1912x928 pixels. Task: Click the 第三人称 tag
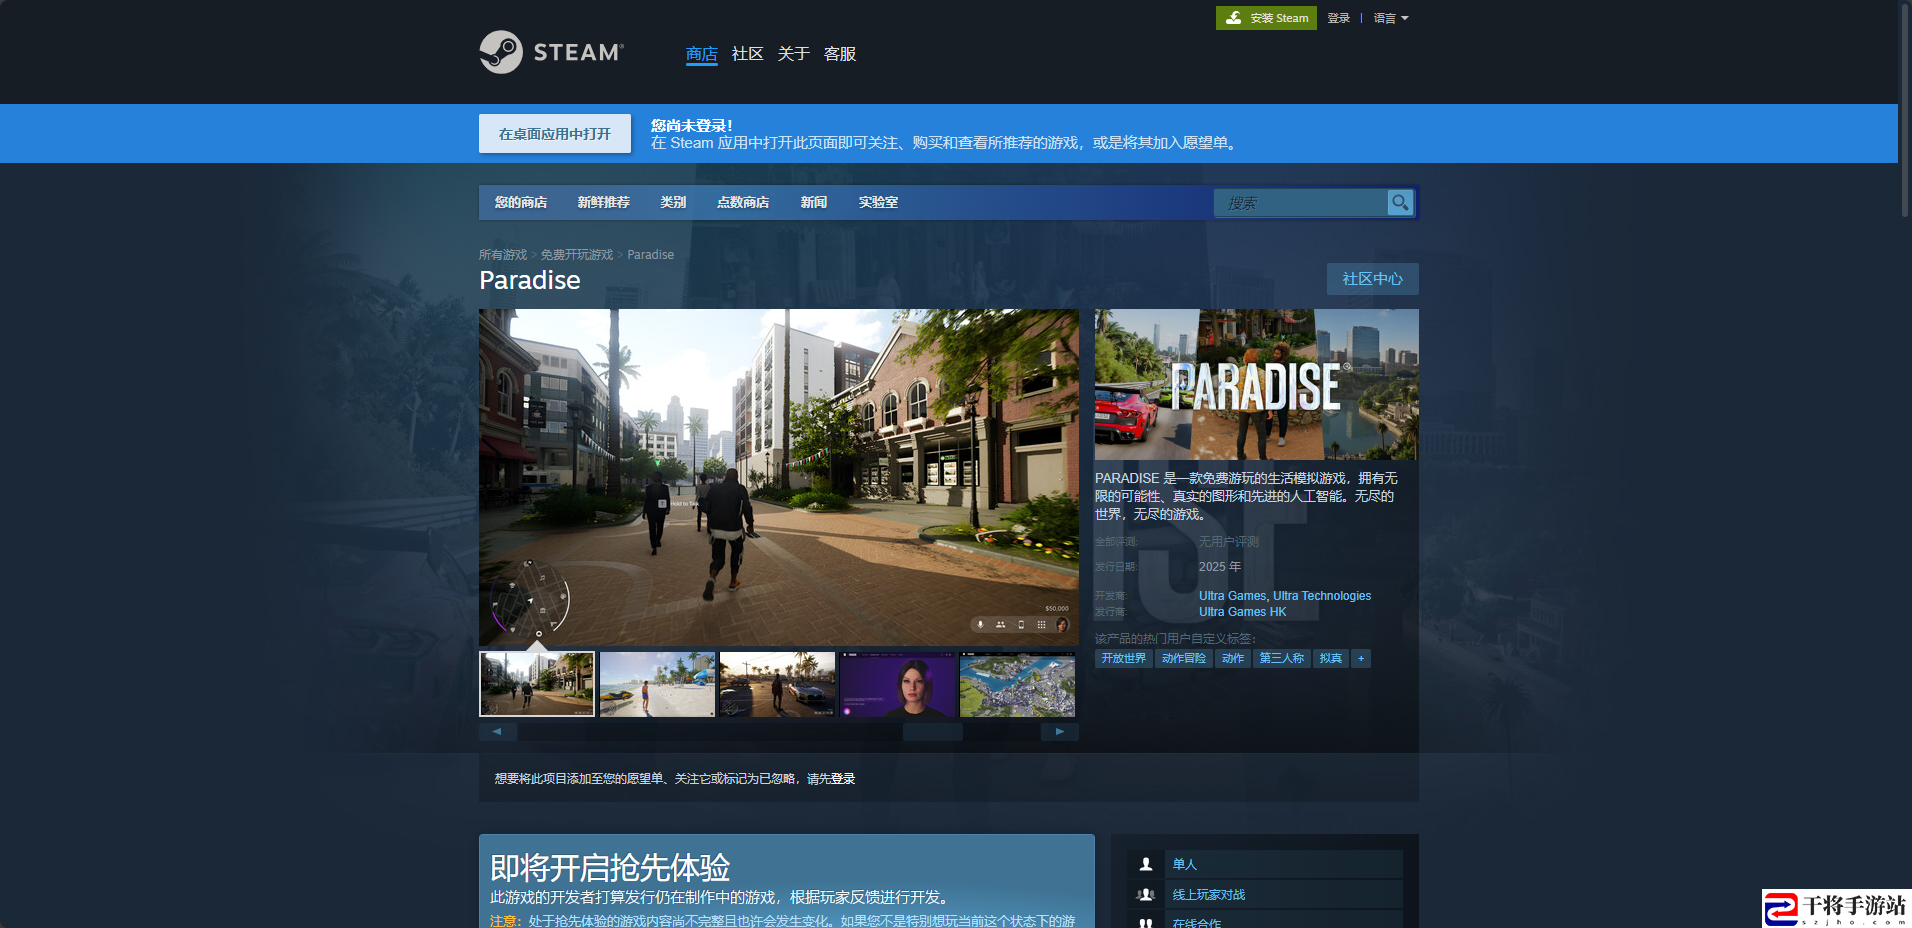point(1282,658)
